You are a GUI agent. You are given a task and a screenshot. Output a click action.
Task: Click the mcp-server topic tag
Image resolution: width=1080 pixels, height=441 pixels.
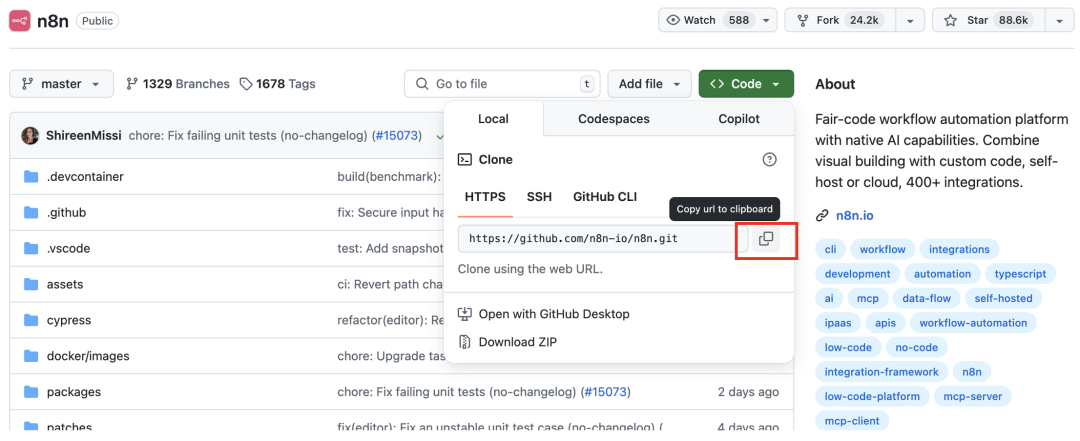973,396
